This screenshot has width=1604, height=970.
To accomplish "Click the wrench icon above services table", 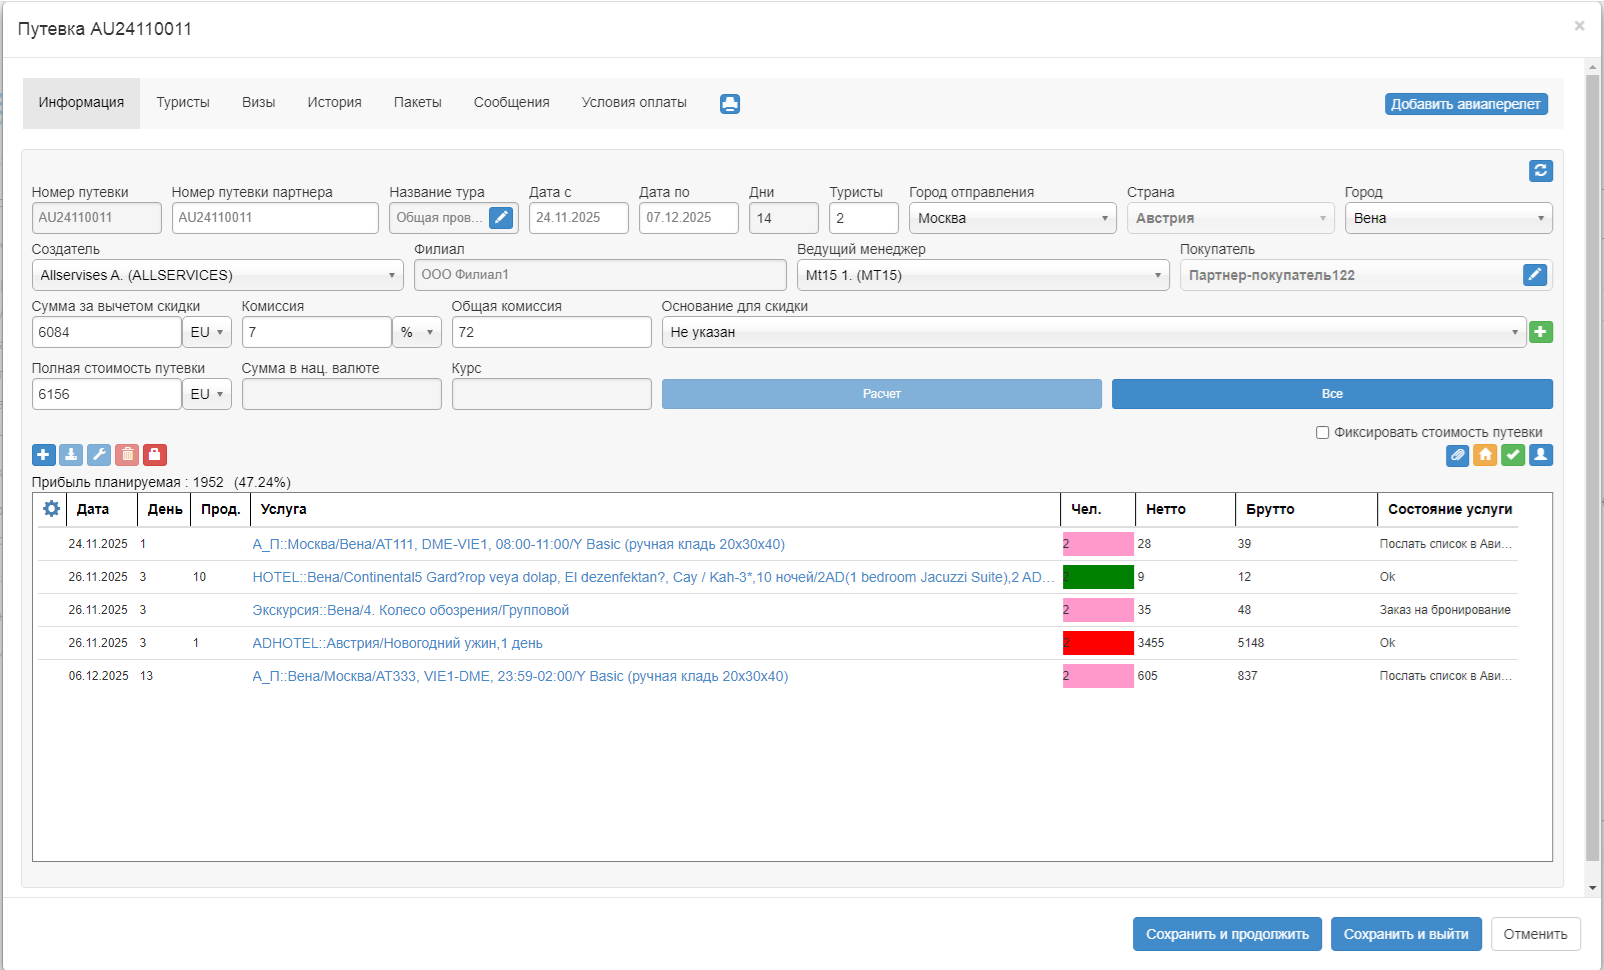I will [99, 455].
